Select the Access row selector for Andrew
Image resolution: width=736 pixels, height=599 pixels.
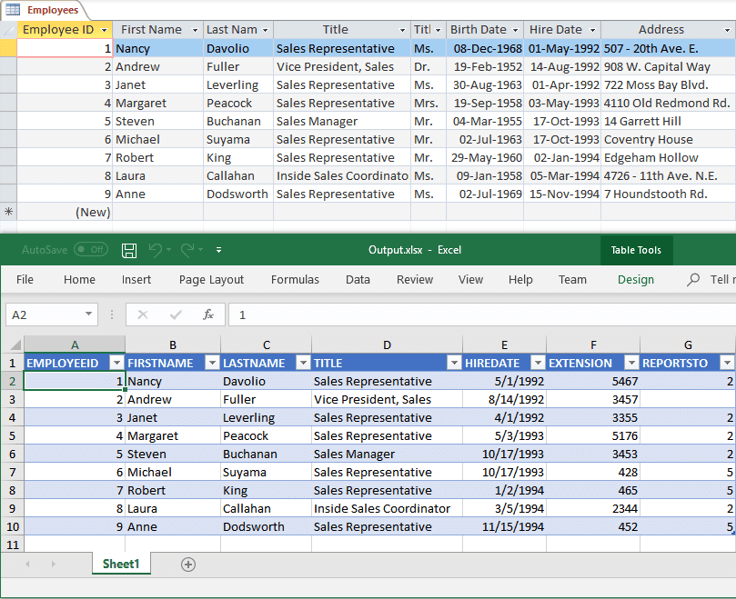(x=8, y=67)
